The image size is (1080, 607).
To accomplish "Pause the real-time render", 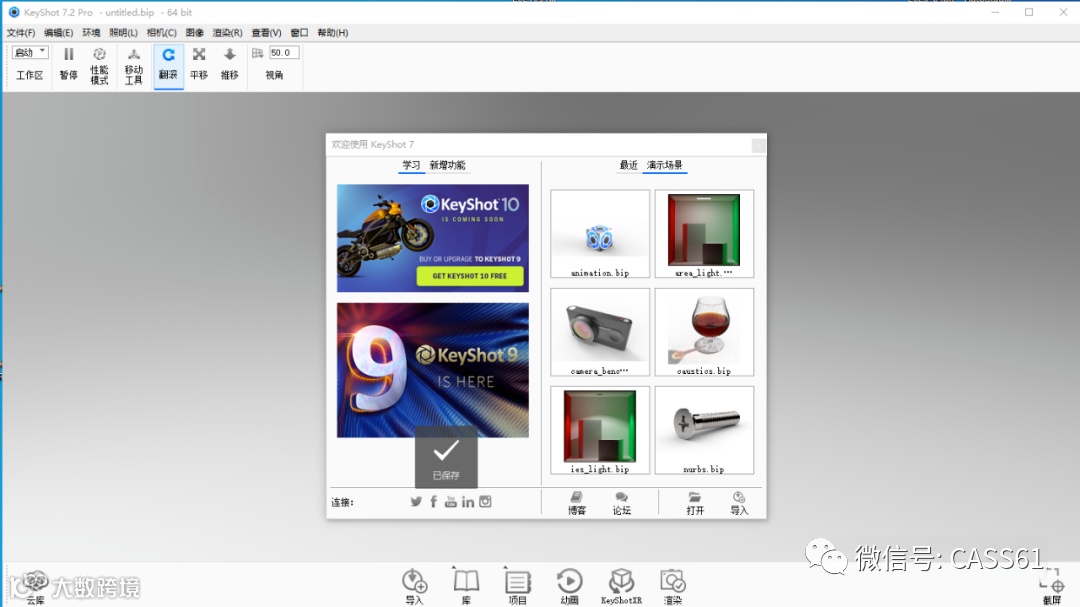I will click(68, 63).
